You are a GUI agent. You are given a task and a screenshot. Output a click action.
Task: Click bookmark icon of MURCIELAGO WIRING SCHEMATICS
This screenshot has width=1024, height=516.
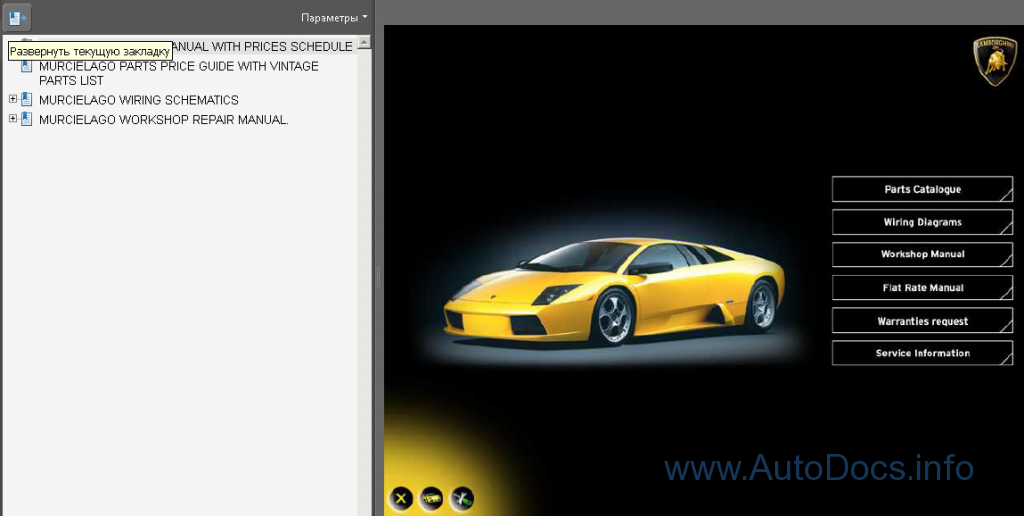[26, 100]
